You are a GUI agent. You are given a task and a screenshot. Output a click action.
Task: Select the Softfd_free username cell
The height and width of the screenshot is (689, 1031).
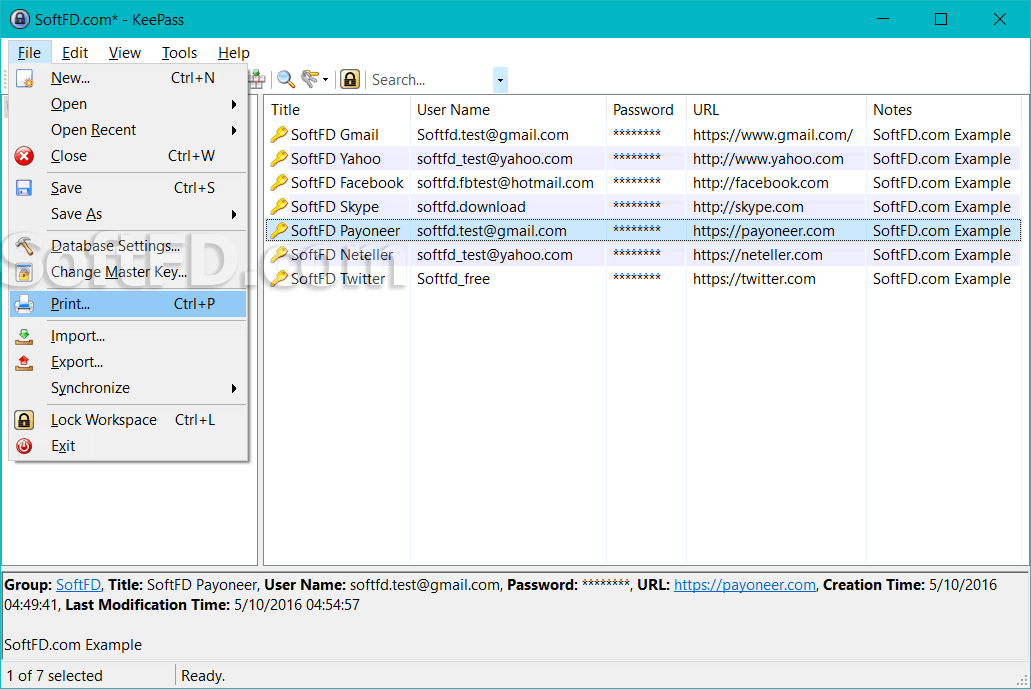(453, 279)
